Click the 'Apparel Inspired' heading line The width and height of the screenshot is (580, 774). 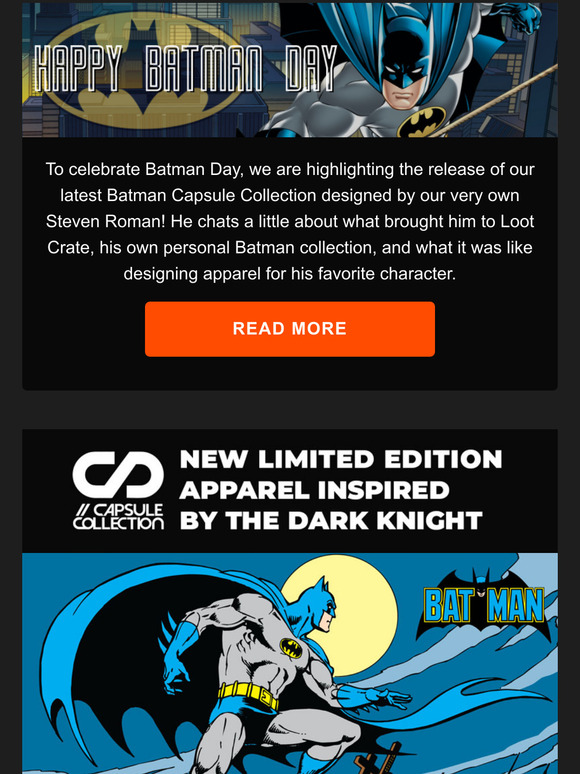click(314, 490)
